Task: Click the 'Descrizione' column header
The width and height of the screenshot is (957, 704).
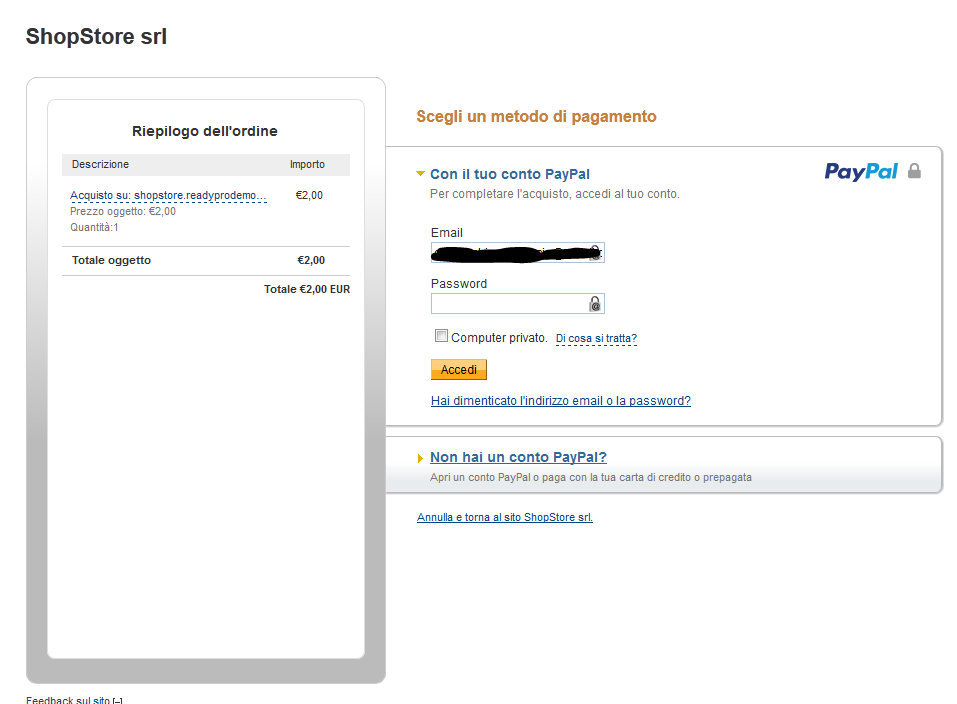Action: tap(100, 164)
